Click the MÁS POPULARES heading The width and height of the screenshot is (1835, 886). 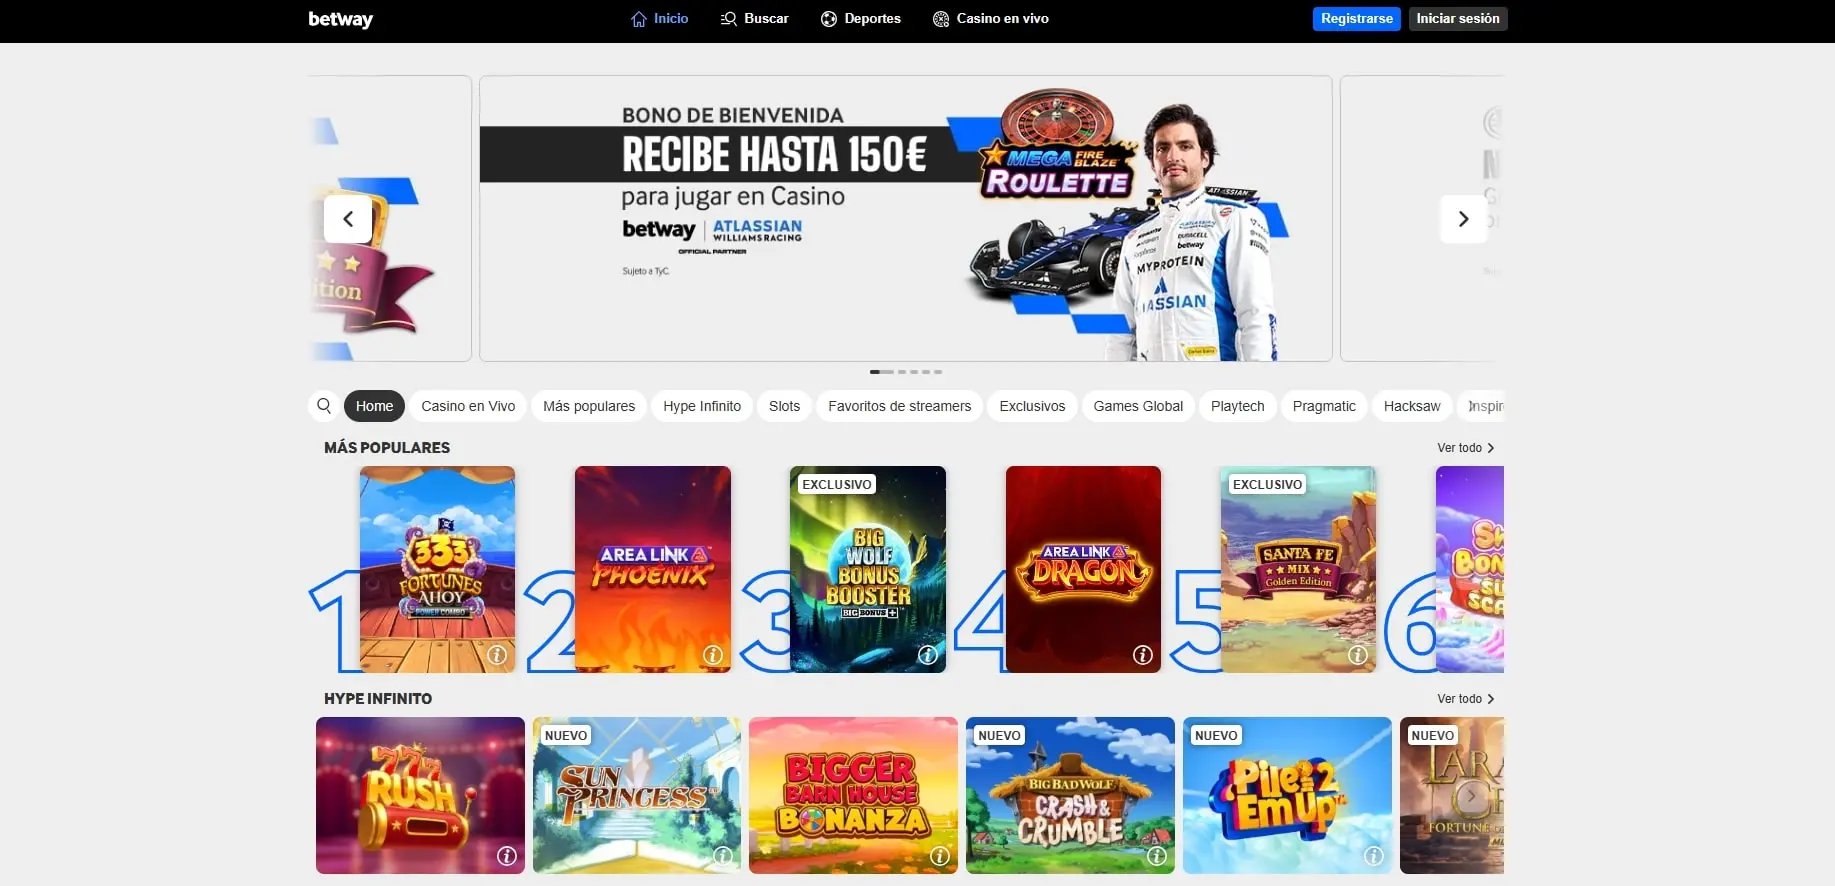click(387, 448)
